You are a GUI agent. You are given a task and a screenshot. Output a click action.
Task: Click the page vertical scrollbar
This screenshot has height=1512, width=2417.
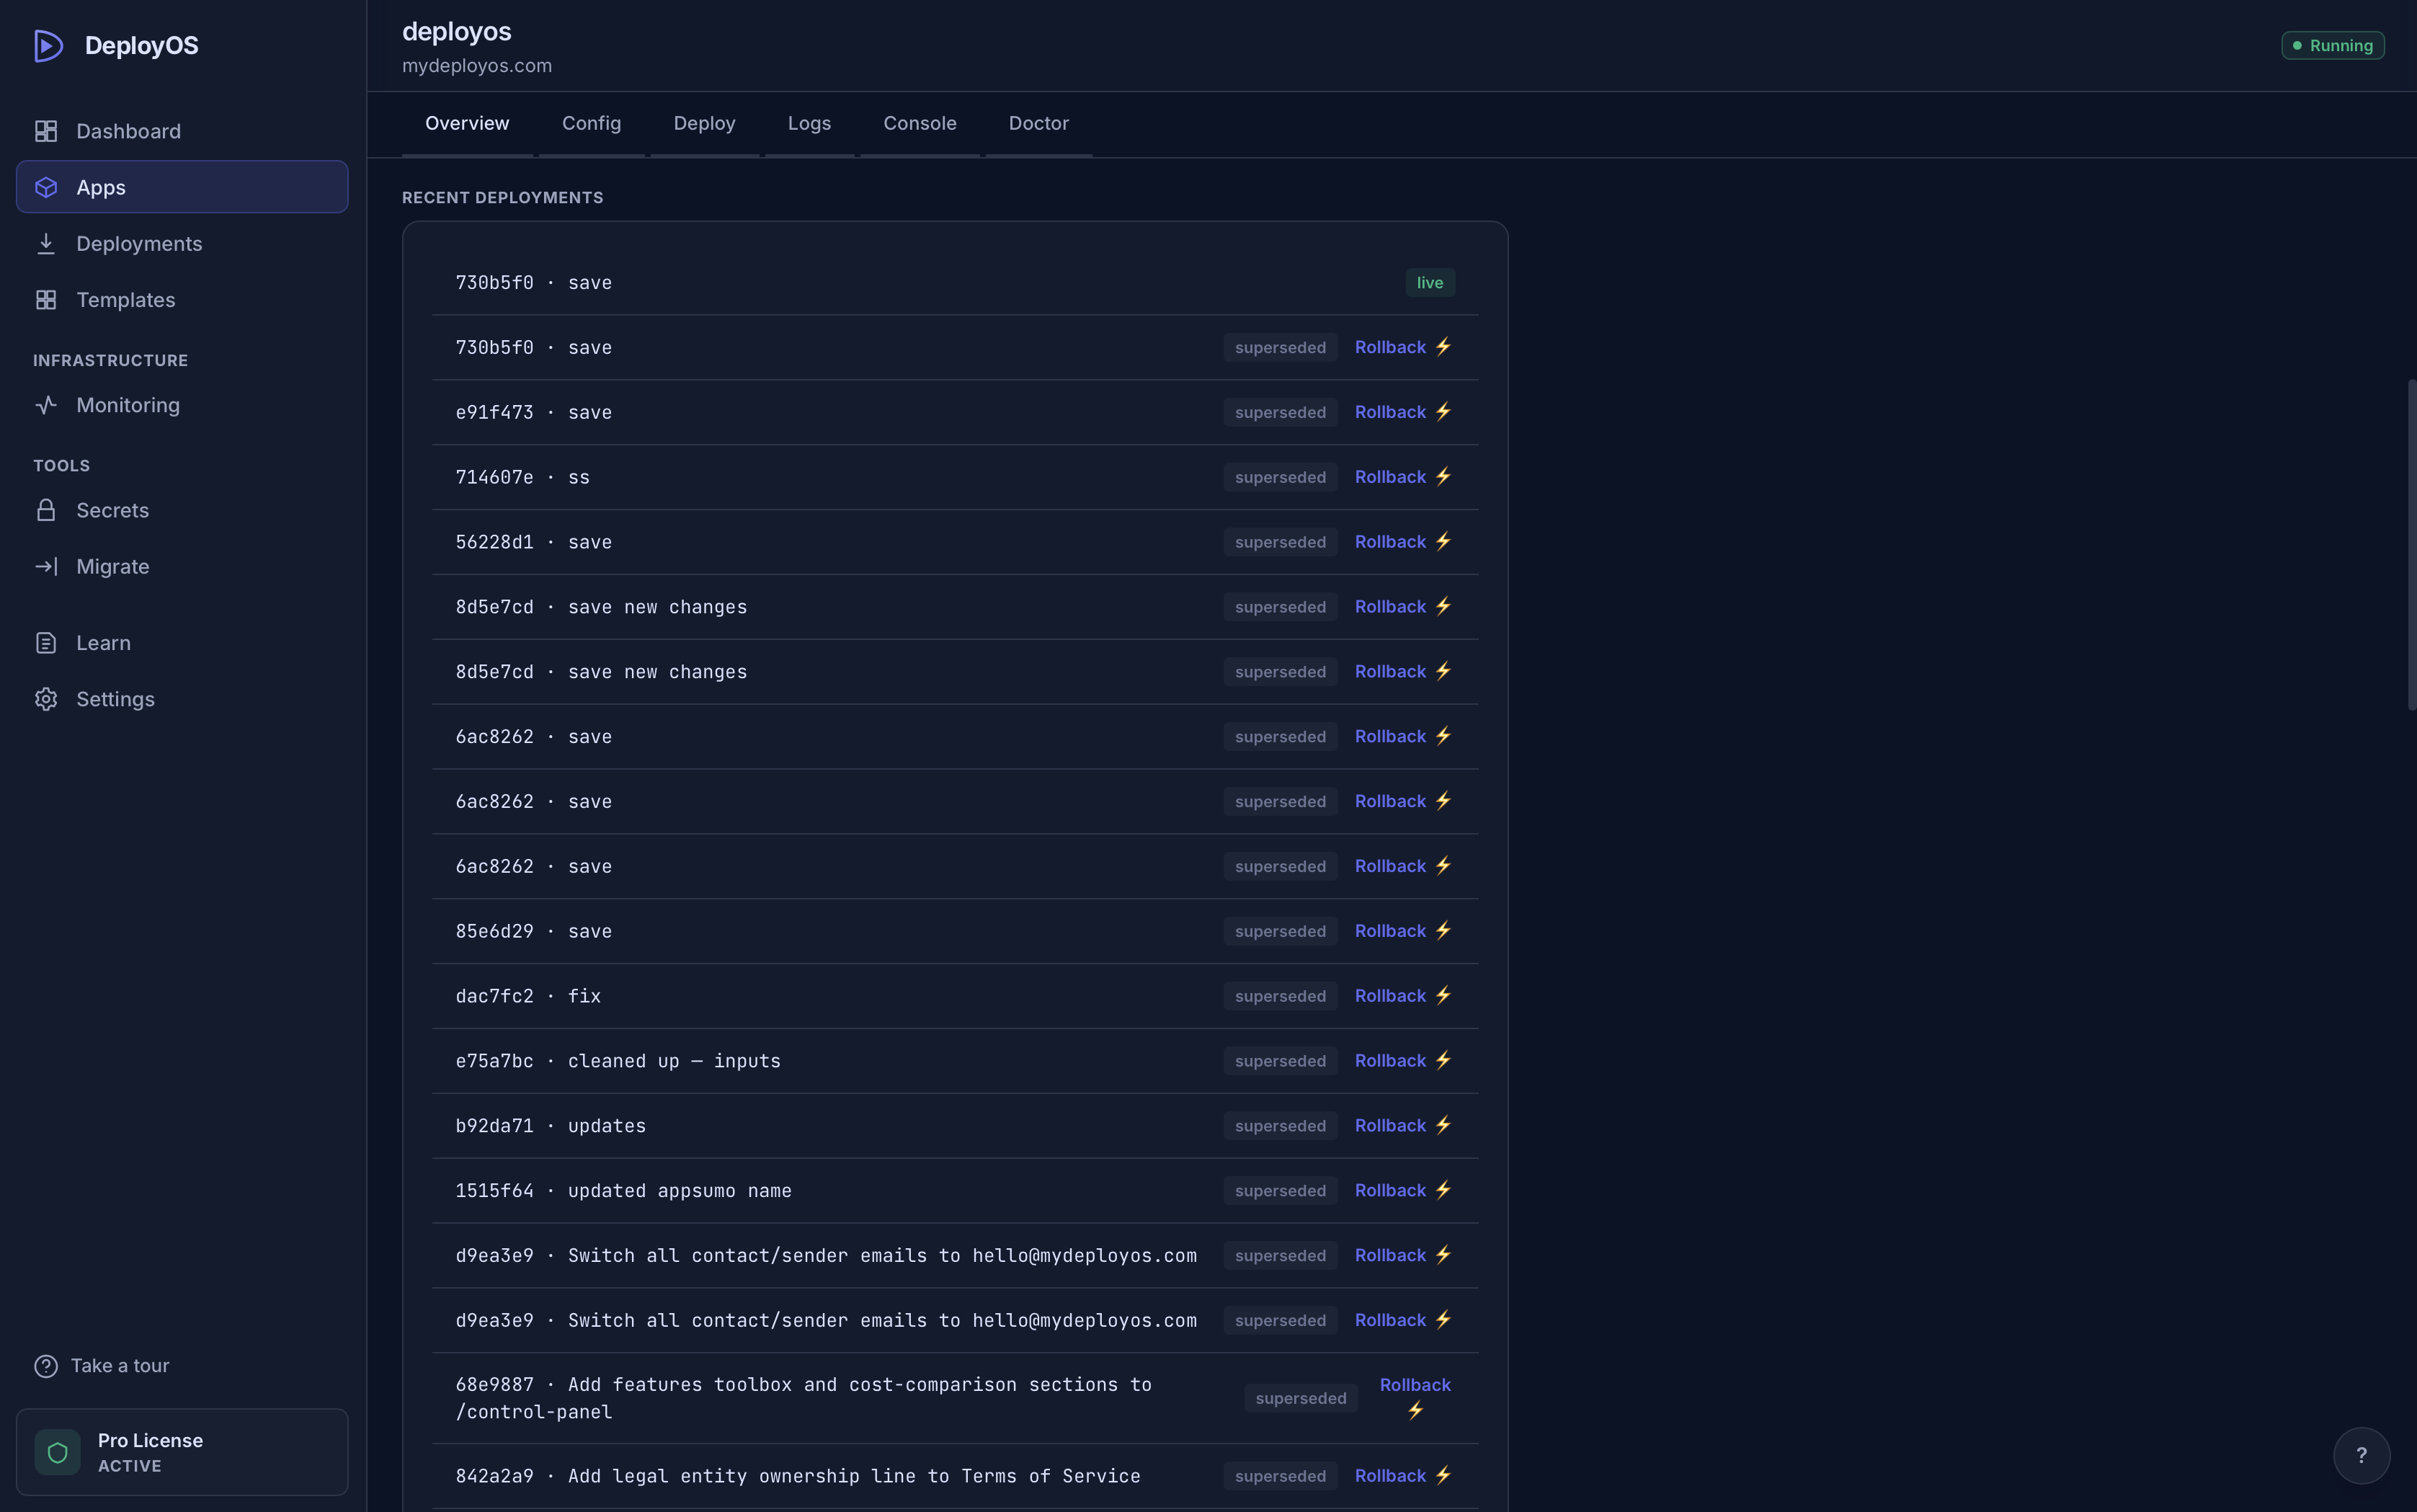(2411, 545)
